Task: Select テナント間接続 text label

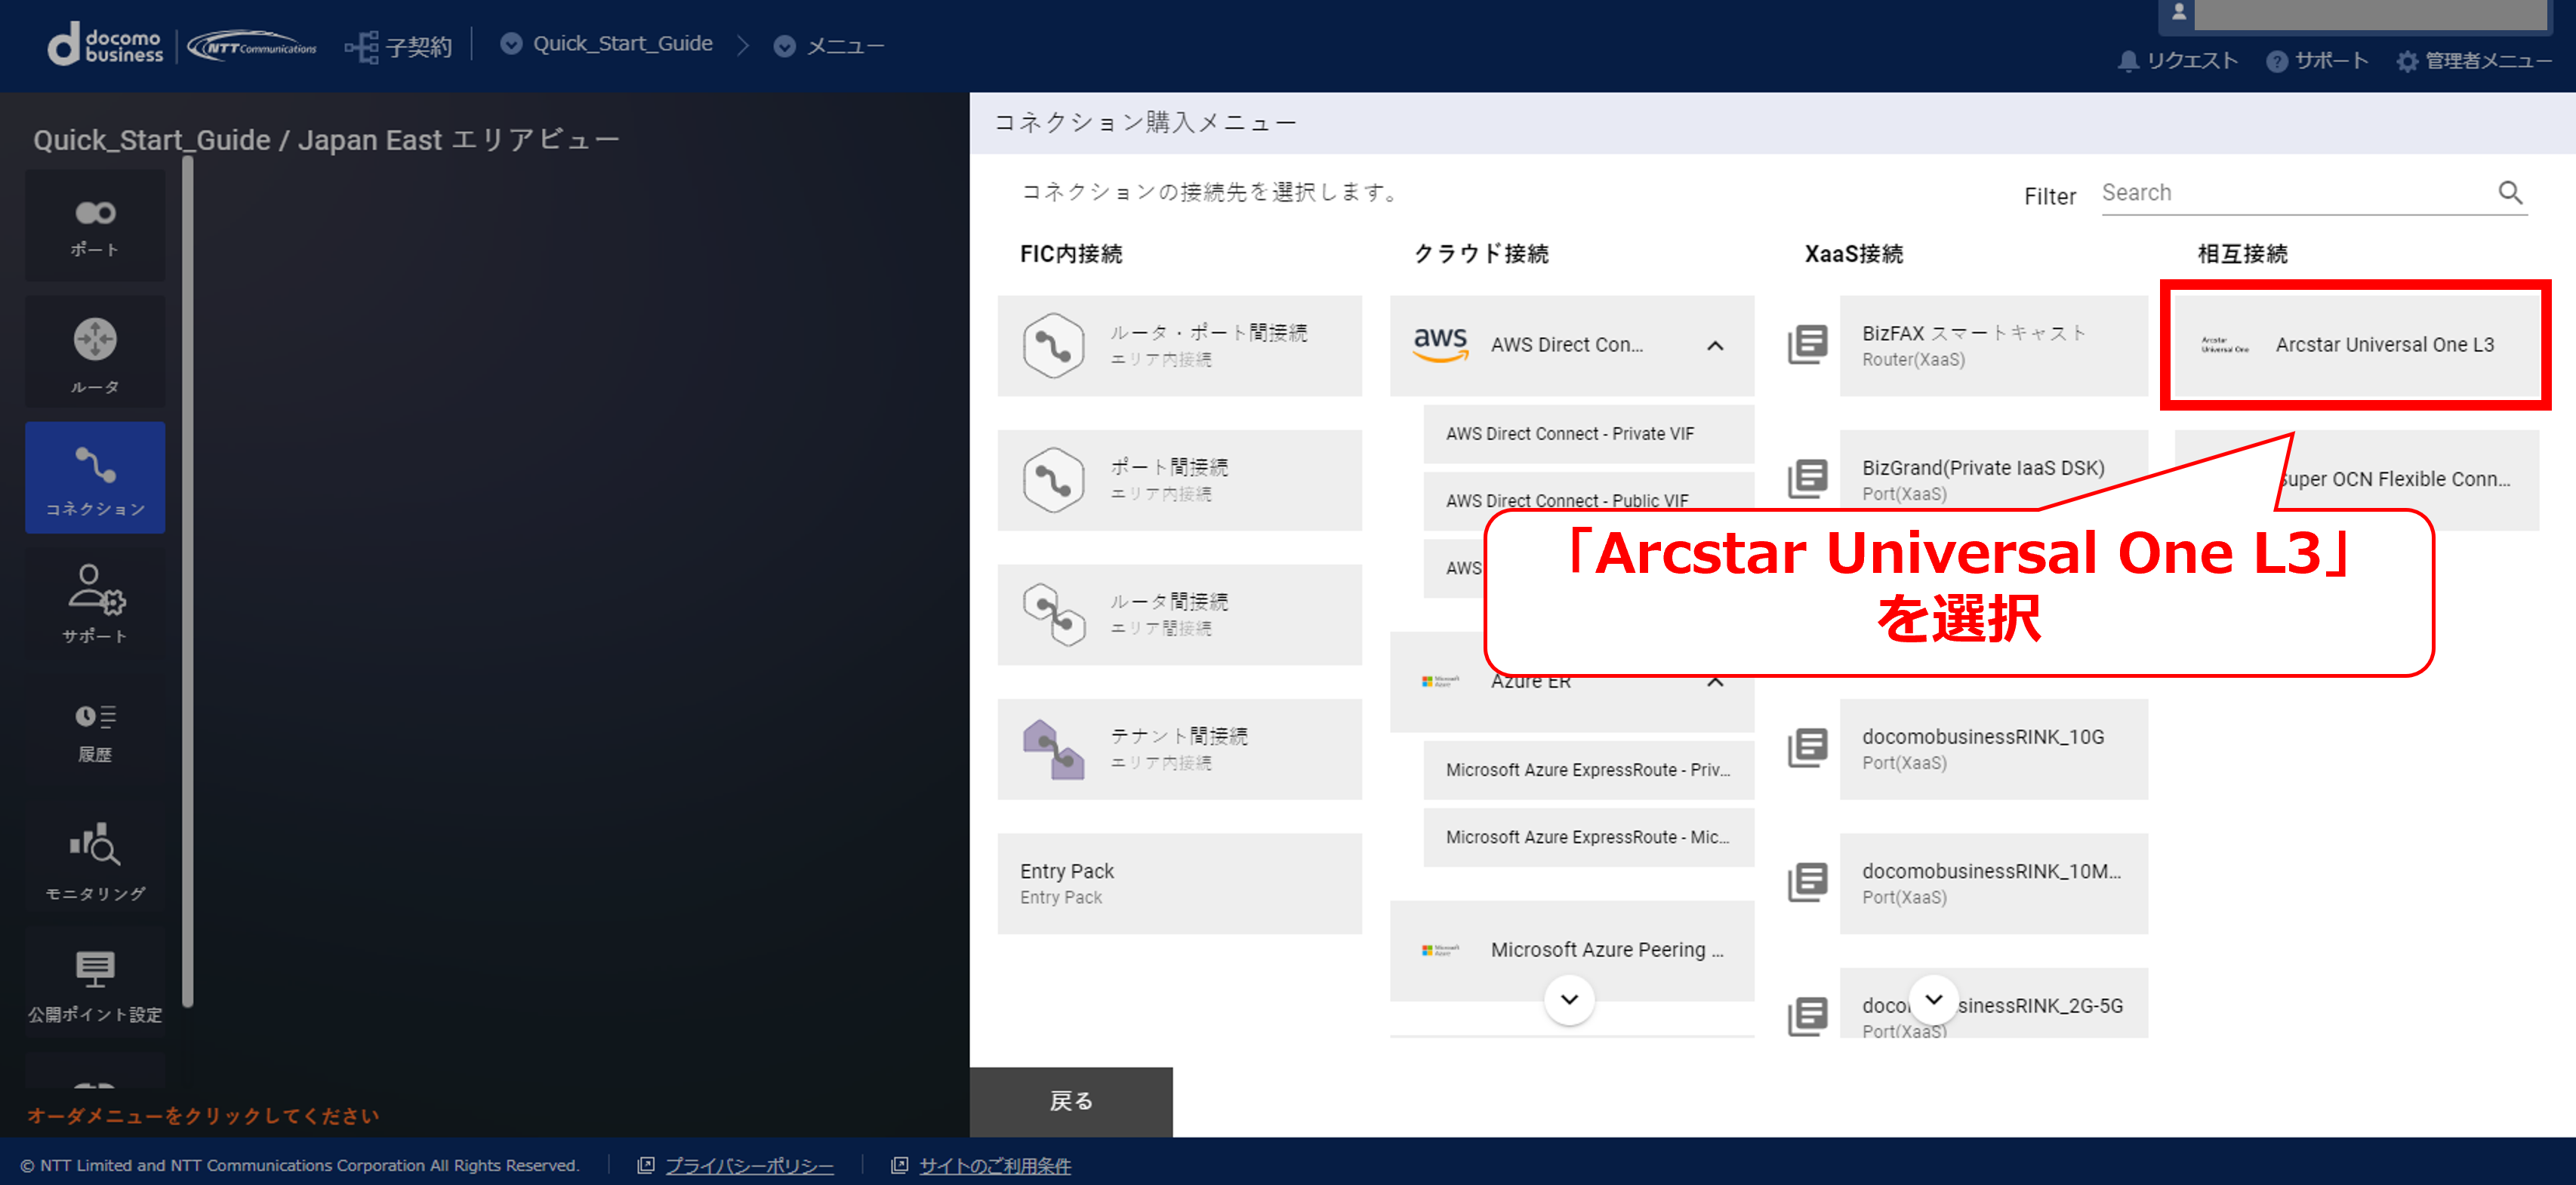Action: (x=1179, y=736)
